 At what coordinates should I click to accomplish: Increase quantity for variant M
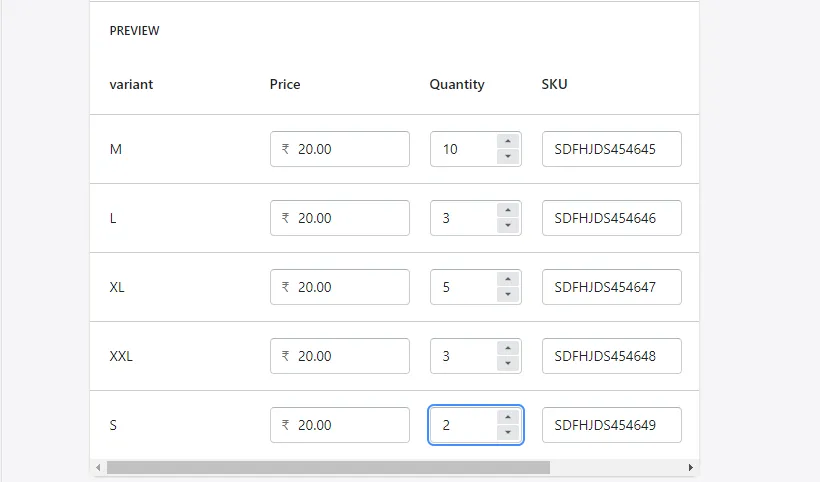click(x=508, y=141)
